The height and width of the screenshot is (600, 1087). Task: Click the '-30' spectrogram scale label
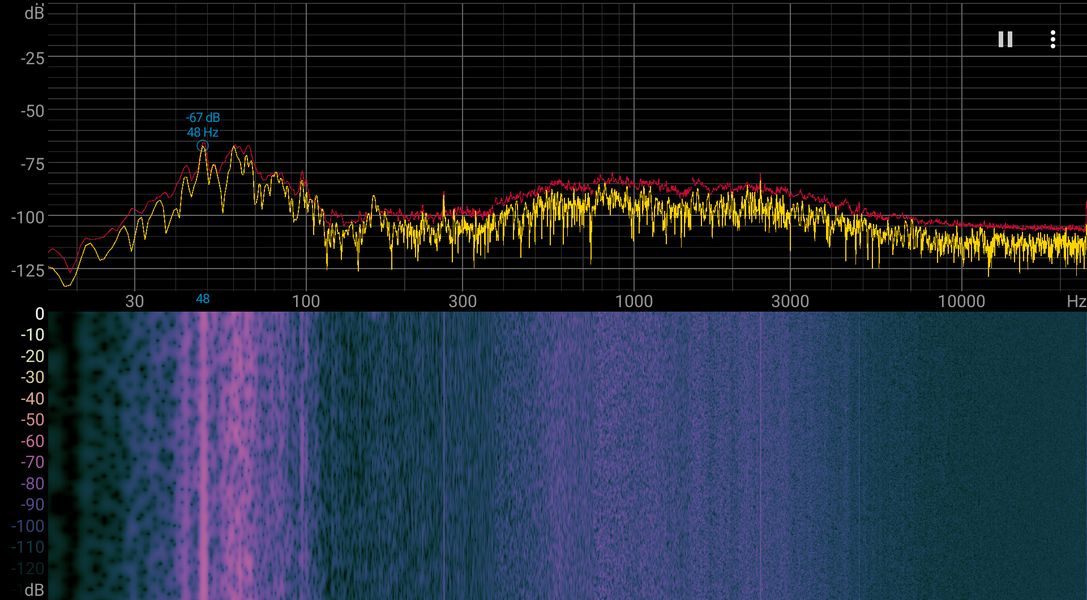coord(33,378)
